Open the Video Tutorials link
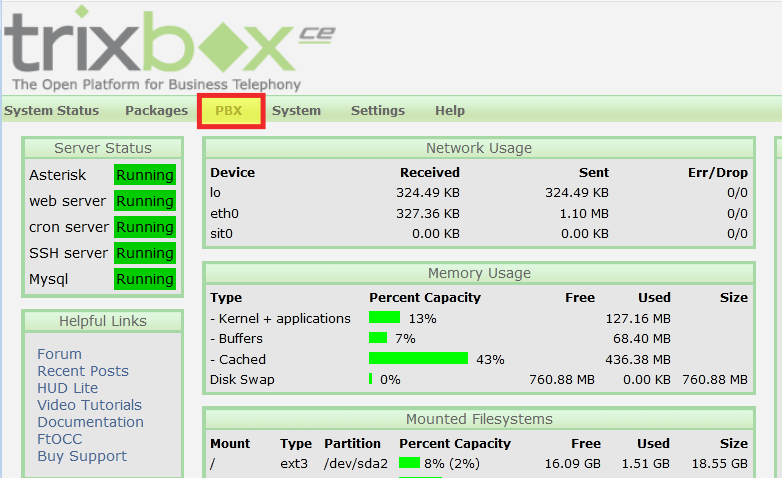Viewport: 782px width, 478px height. (x=89, y=405)
